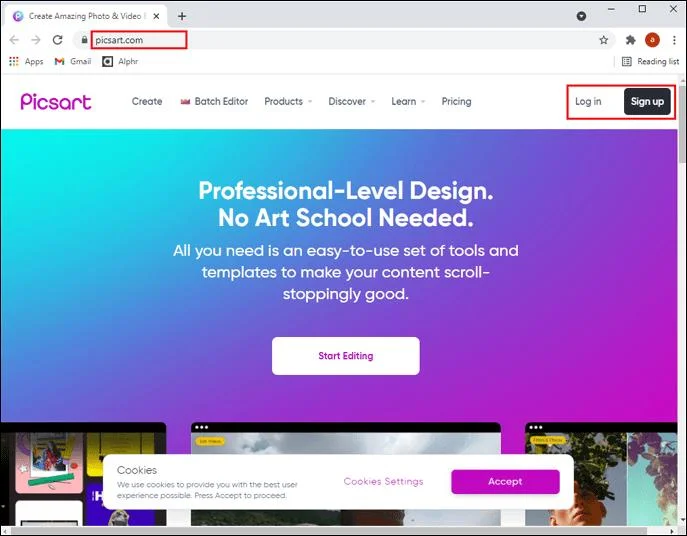This screenshot has height=536, width=687.
Task: Click the Log in link
Action: point(588,102)
